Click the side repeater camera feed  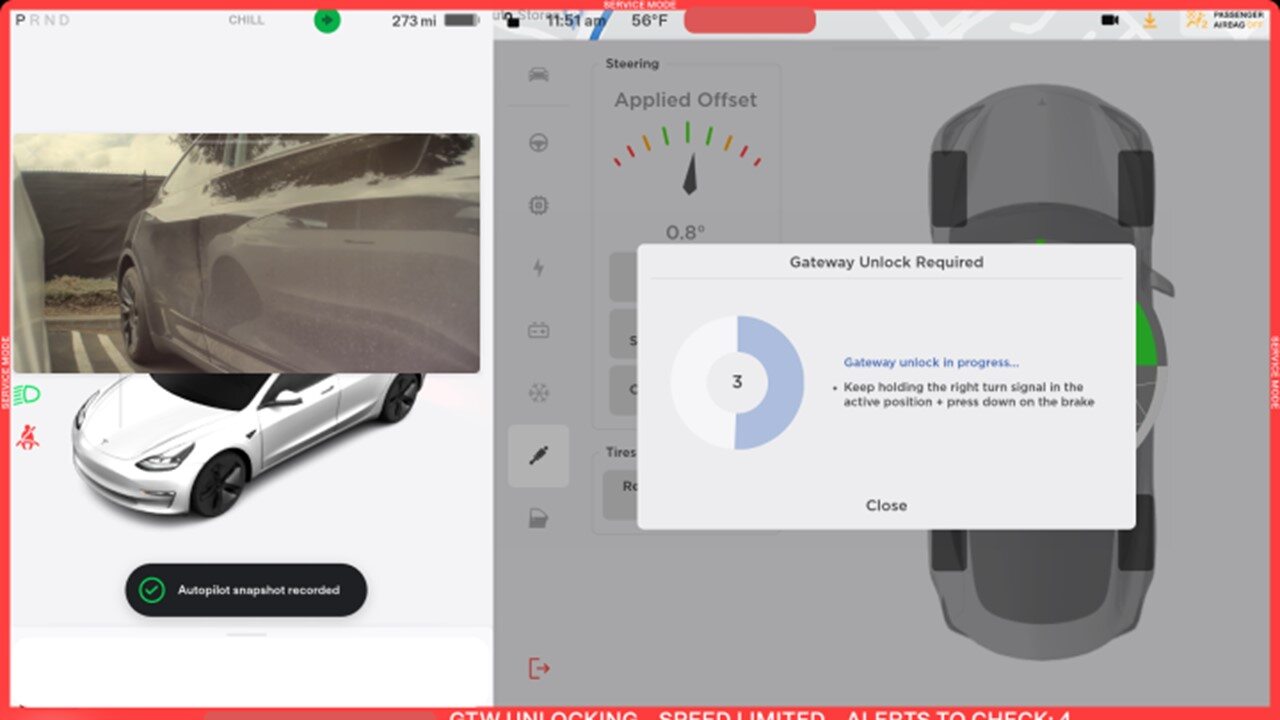[x=246, y=253]
